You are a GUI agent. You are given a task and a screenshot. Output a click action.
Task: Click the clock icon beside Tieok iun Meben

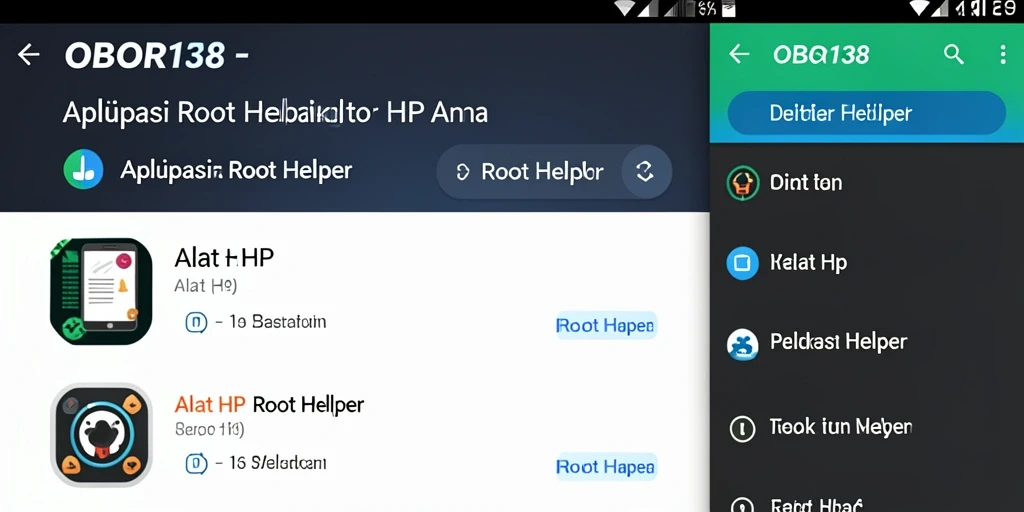(x=742, y=428)
